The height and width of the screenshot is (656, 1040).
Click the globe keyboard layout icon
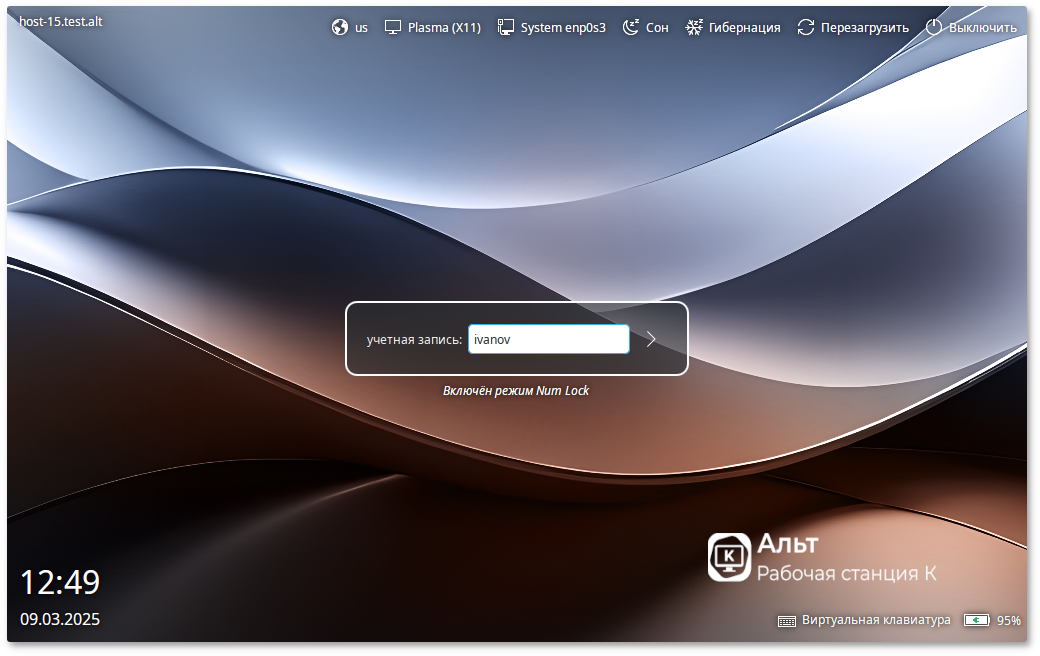pos(340,28)
